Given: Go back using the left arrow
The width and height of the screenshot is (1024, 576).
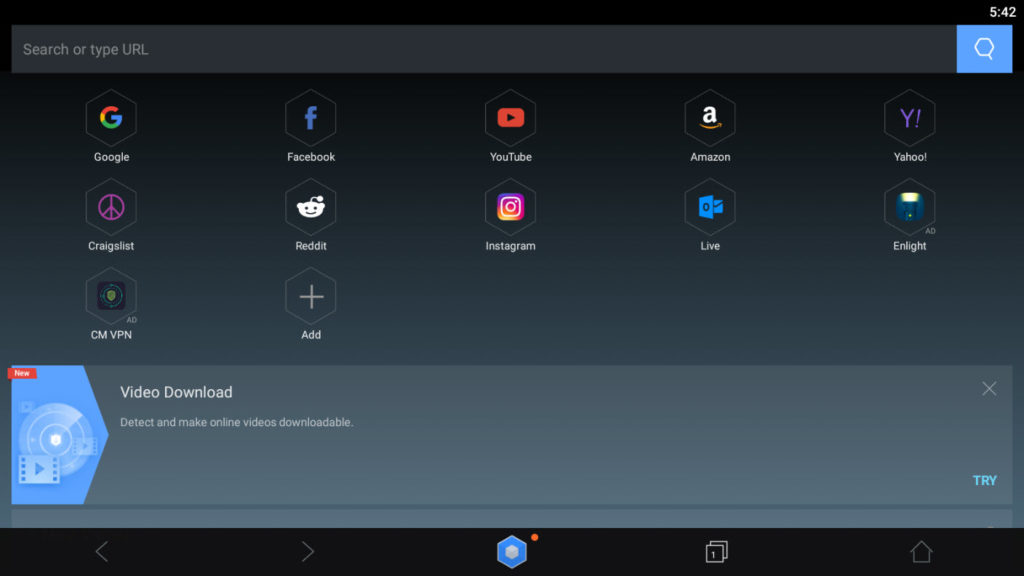Looking at the screenshot, I should click(x=102, y=552).
